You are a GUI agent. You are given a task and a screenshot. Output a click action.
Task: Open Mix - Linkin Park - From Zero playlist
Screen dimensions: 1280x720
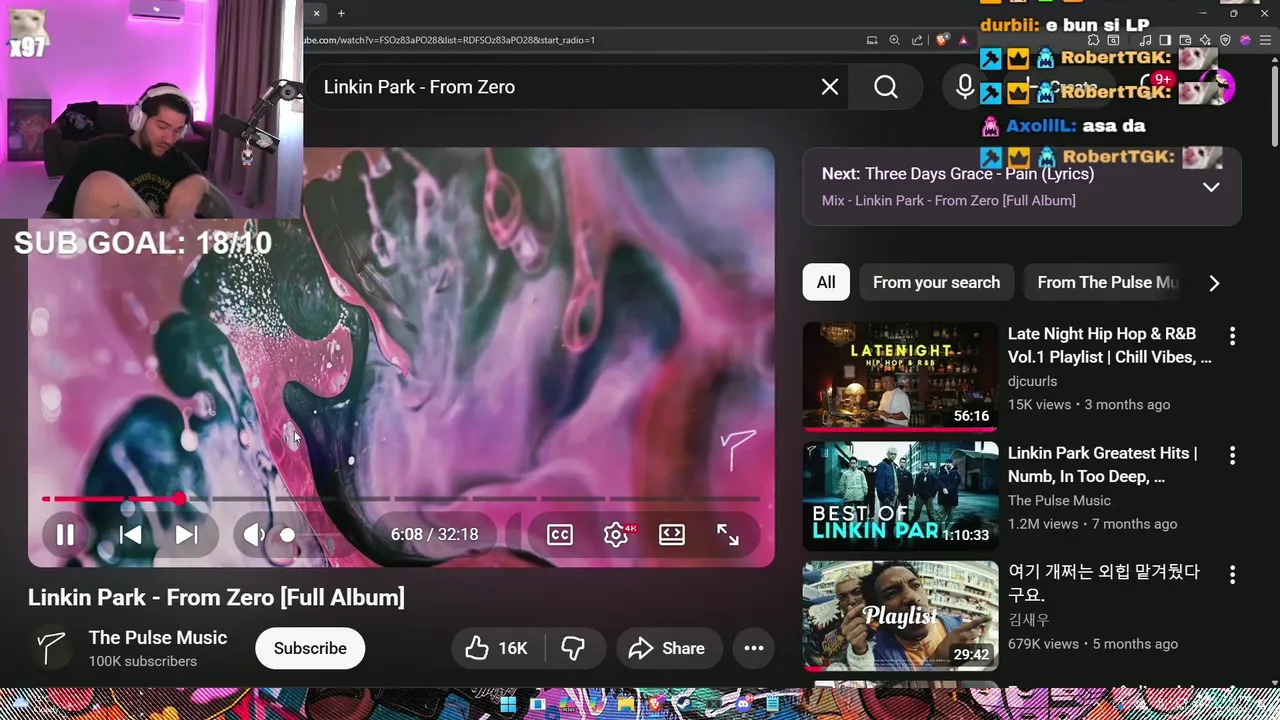tap(949, 201)
